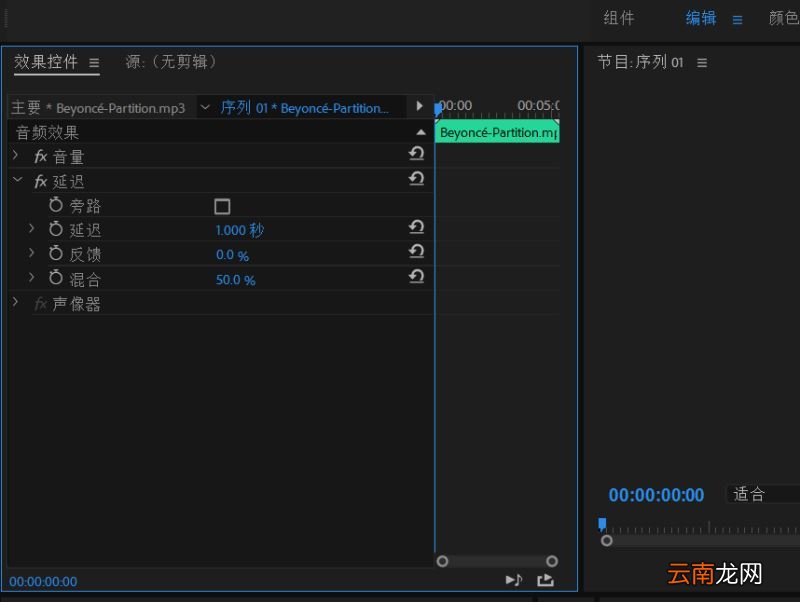Edit the 0.0 % feedback value
Screen dimensions: 800x602
pyautogui.click(x=232, y=255)
